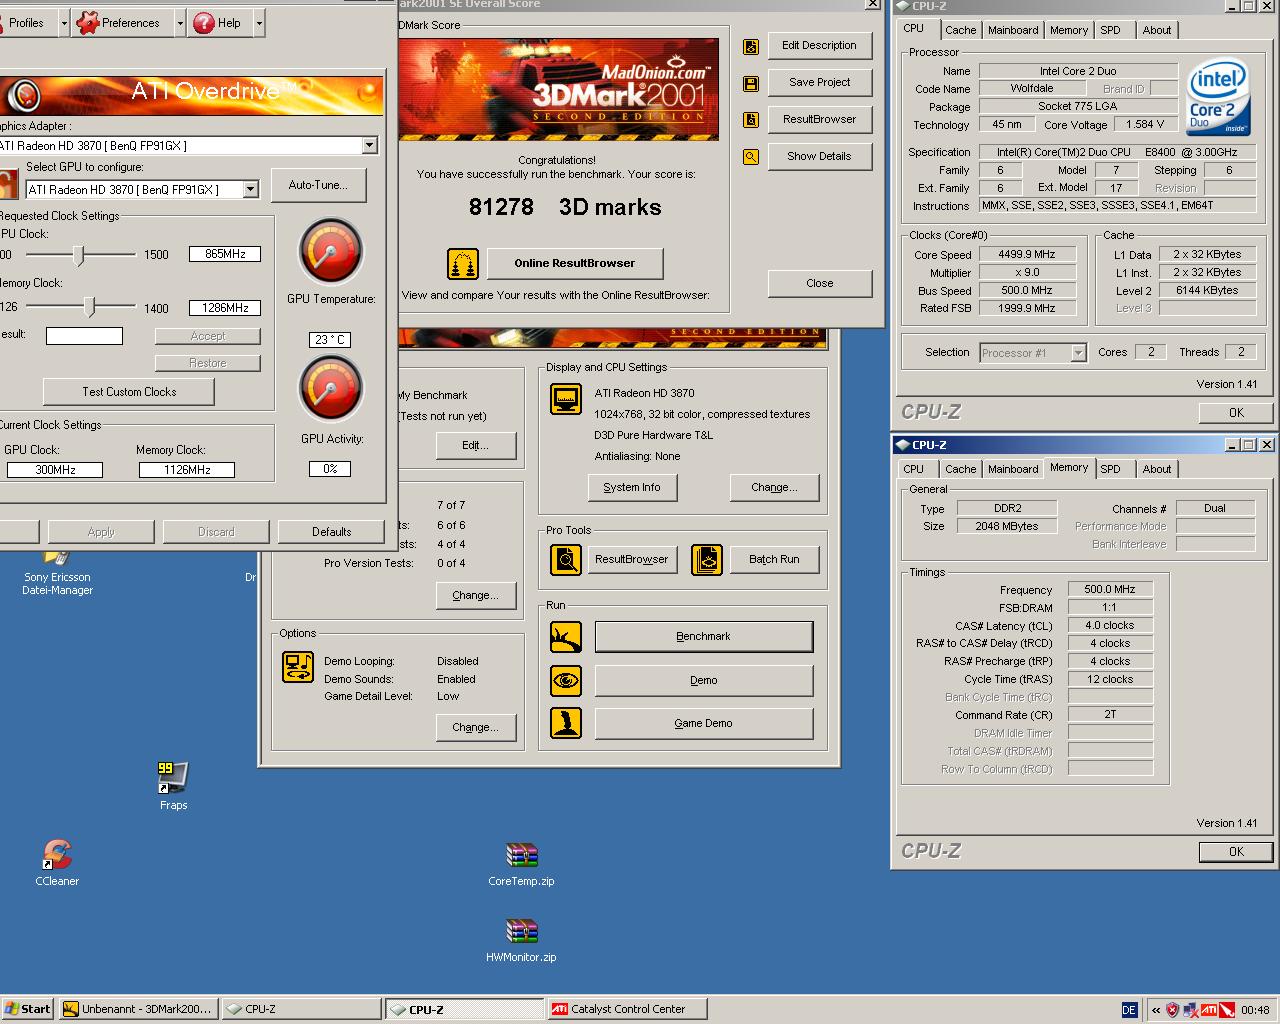1280x1024 pixels.
Task: Click the Change button in Options section
Action: point(476,727)
